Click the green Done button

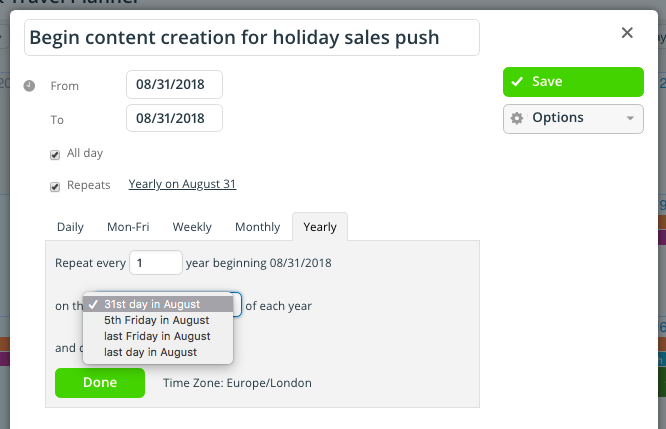click(100, 383)
